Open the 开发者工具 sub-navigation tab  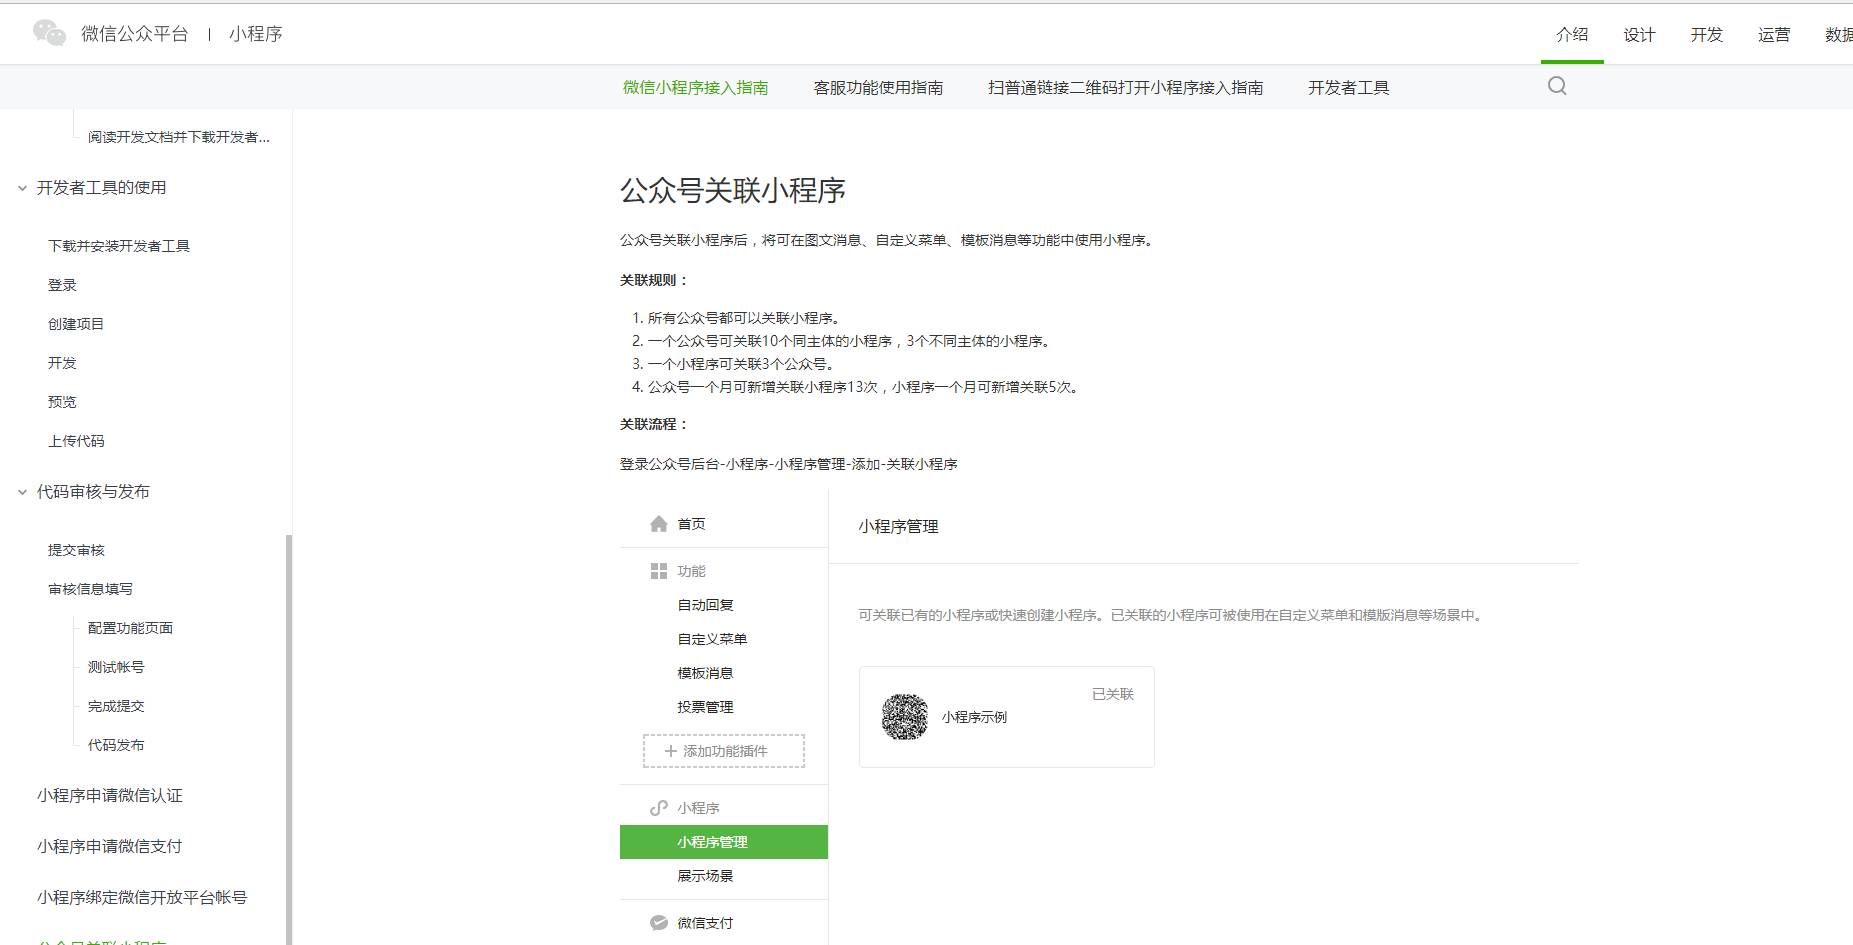point(1349,88)
